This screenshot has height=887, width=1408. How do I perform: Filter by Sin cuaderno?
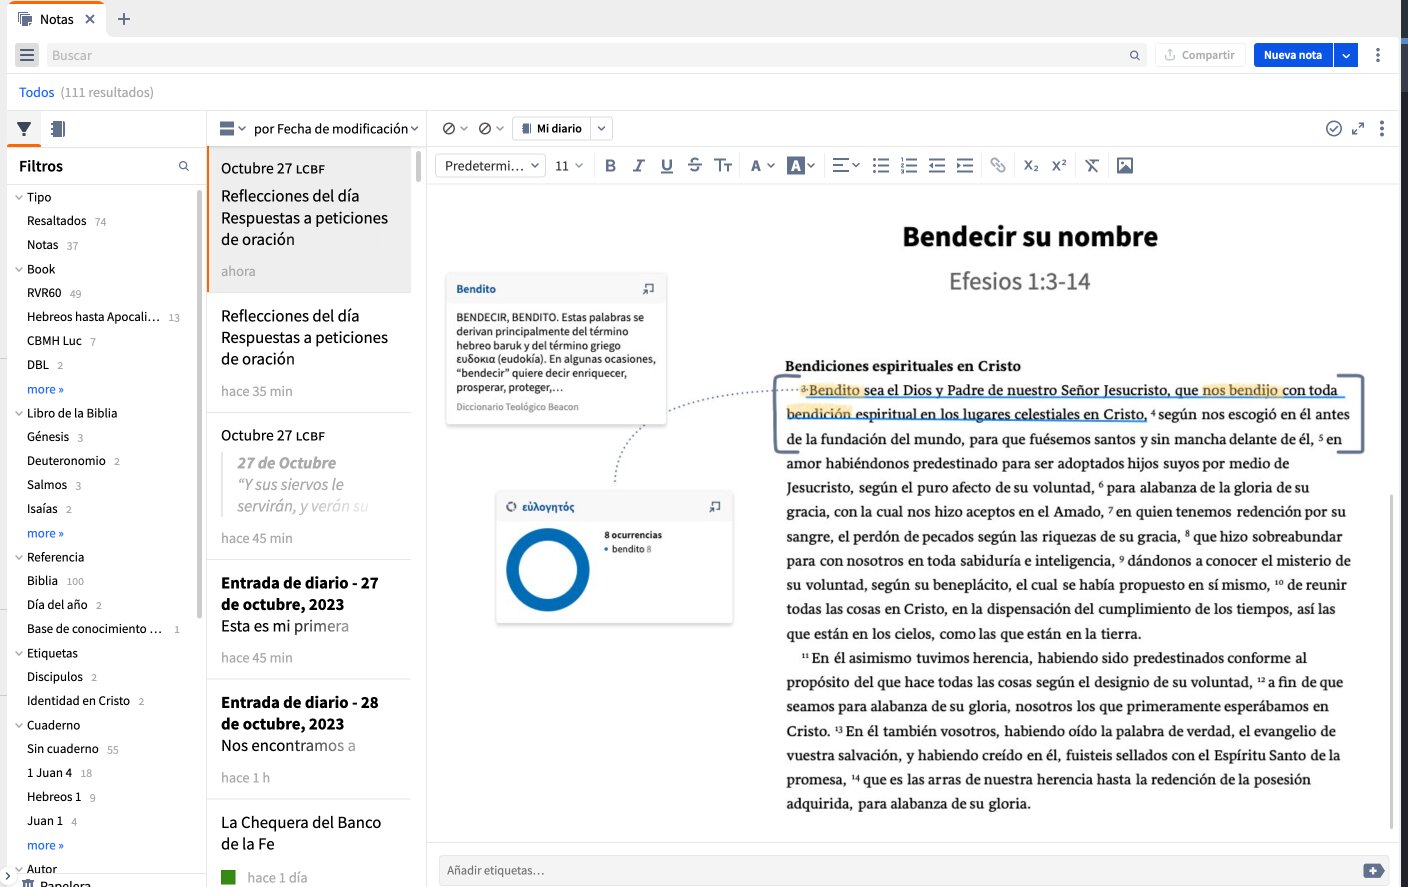(63, 749)
